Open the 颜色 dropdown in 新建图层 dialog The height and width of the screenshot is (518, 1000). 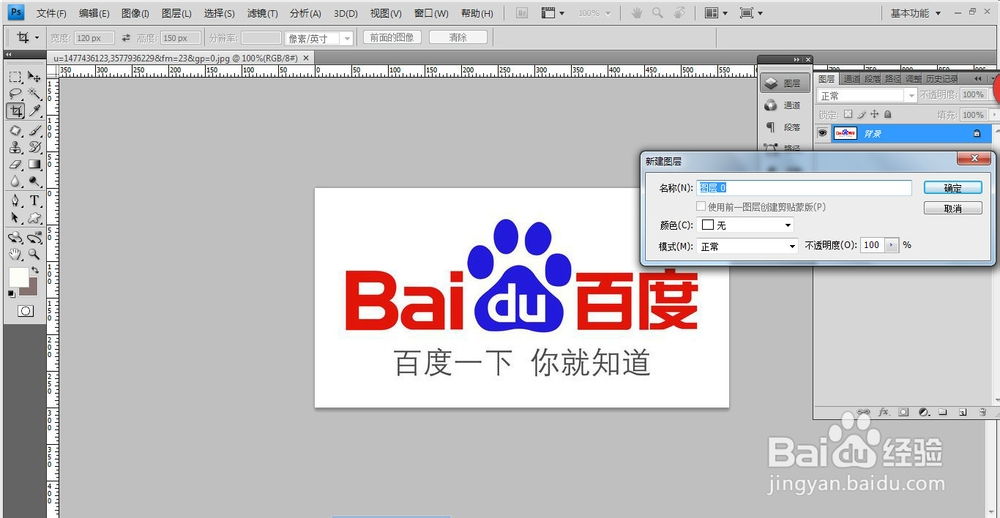[x=746, y=225]
